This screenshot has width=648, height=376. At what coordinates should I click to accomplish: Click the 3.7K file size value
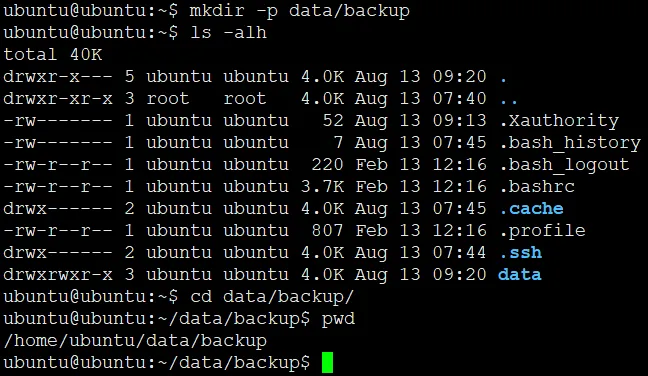pos(322,186)
